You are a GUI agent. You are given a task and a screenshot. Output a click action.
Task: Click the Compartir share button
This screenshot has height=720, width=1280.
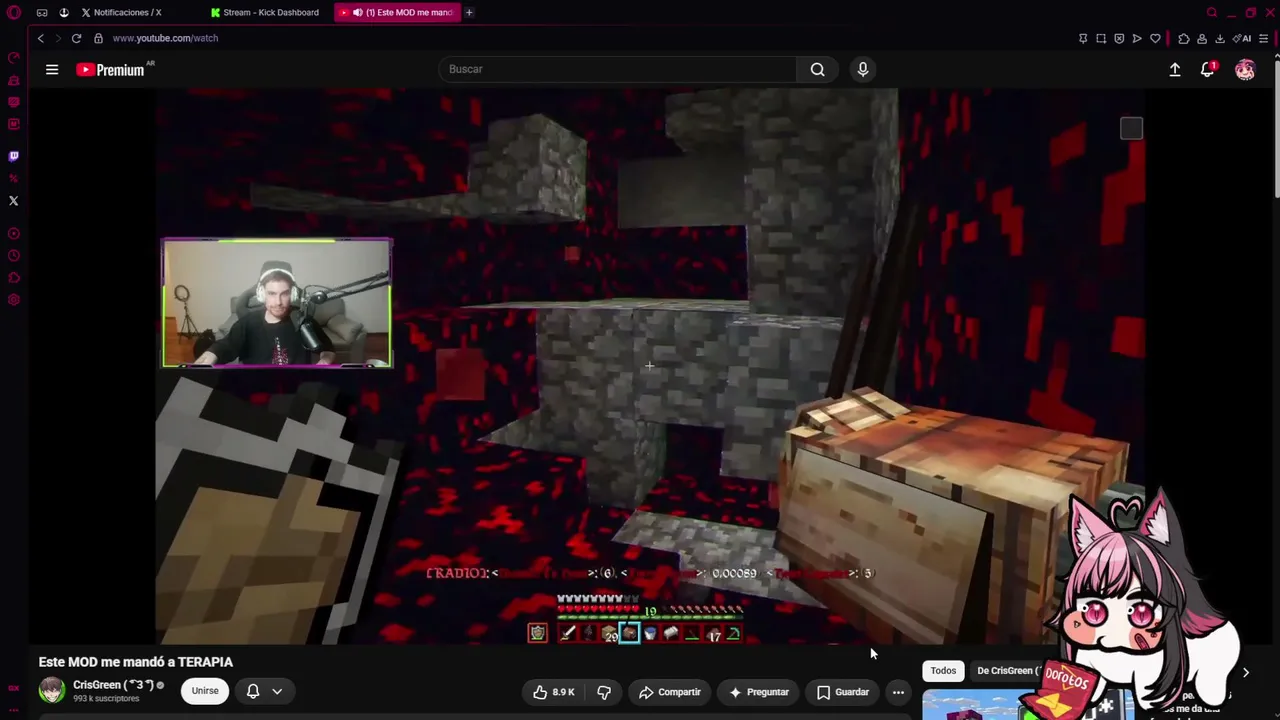coord(670,692)
